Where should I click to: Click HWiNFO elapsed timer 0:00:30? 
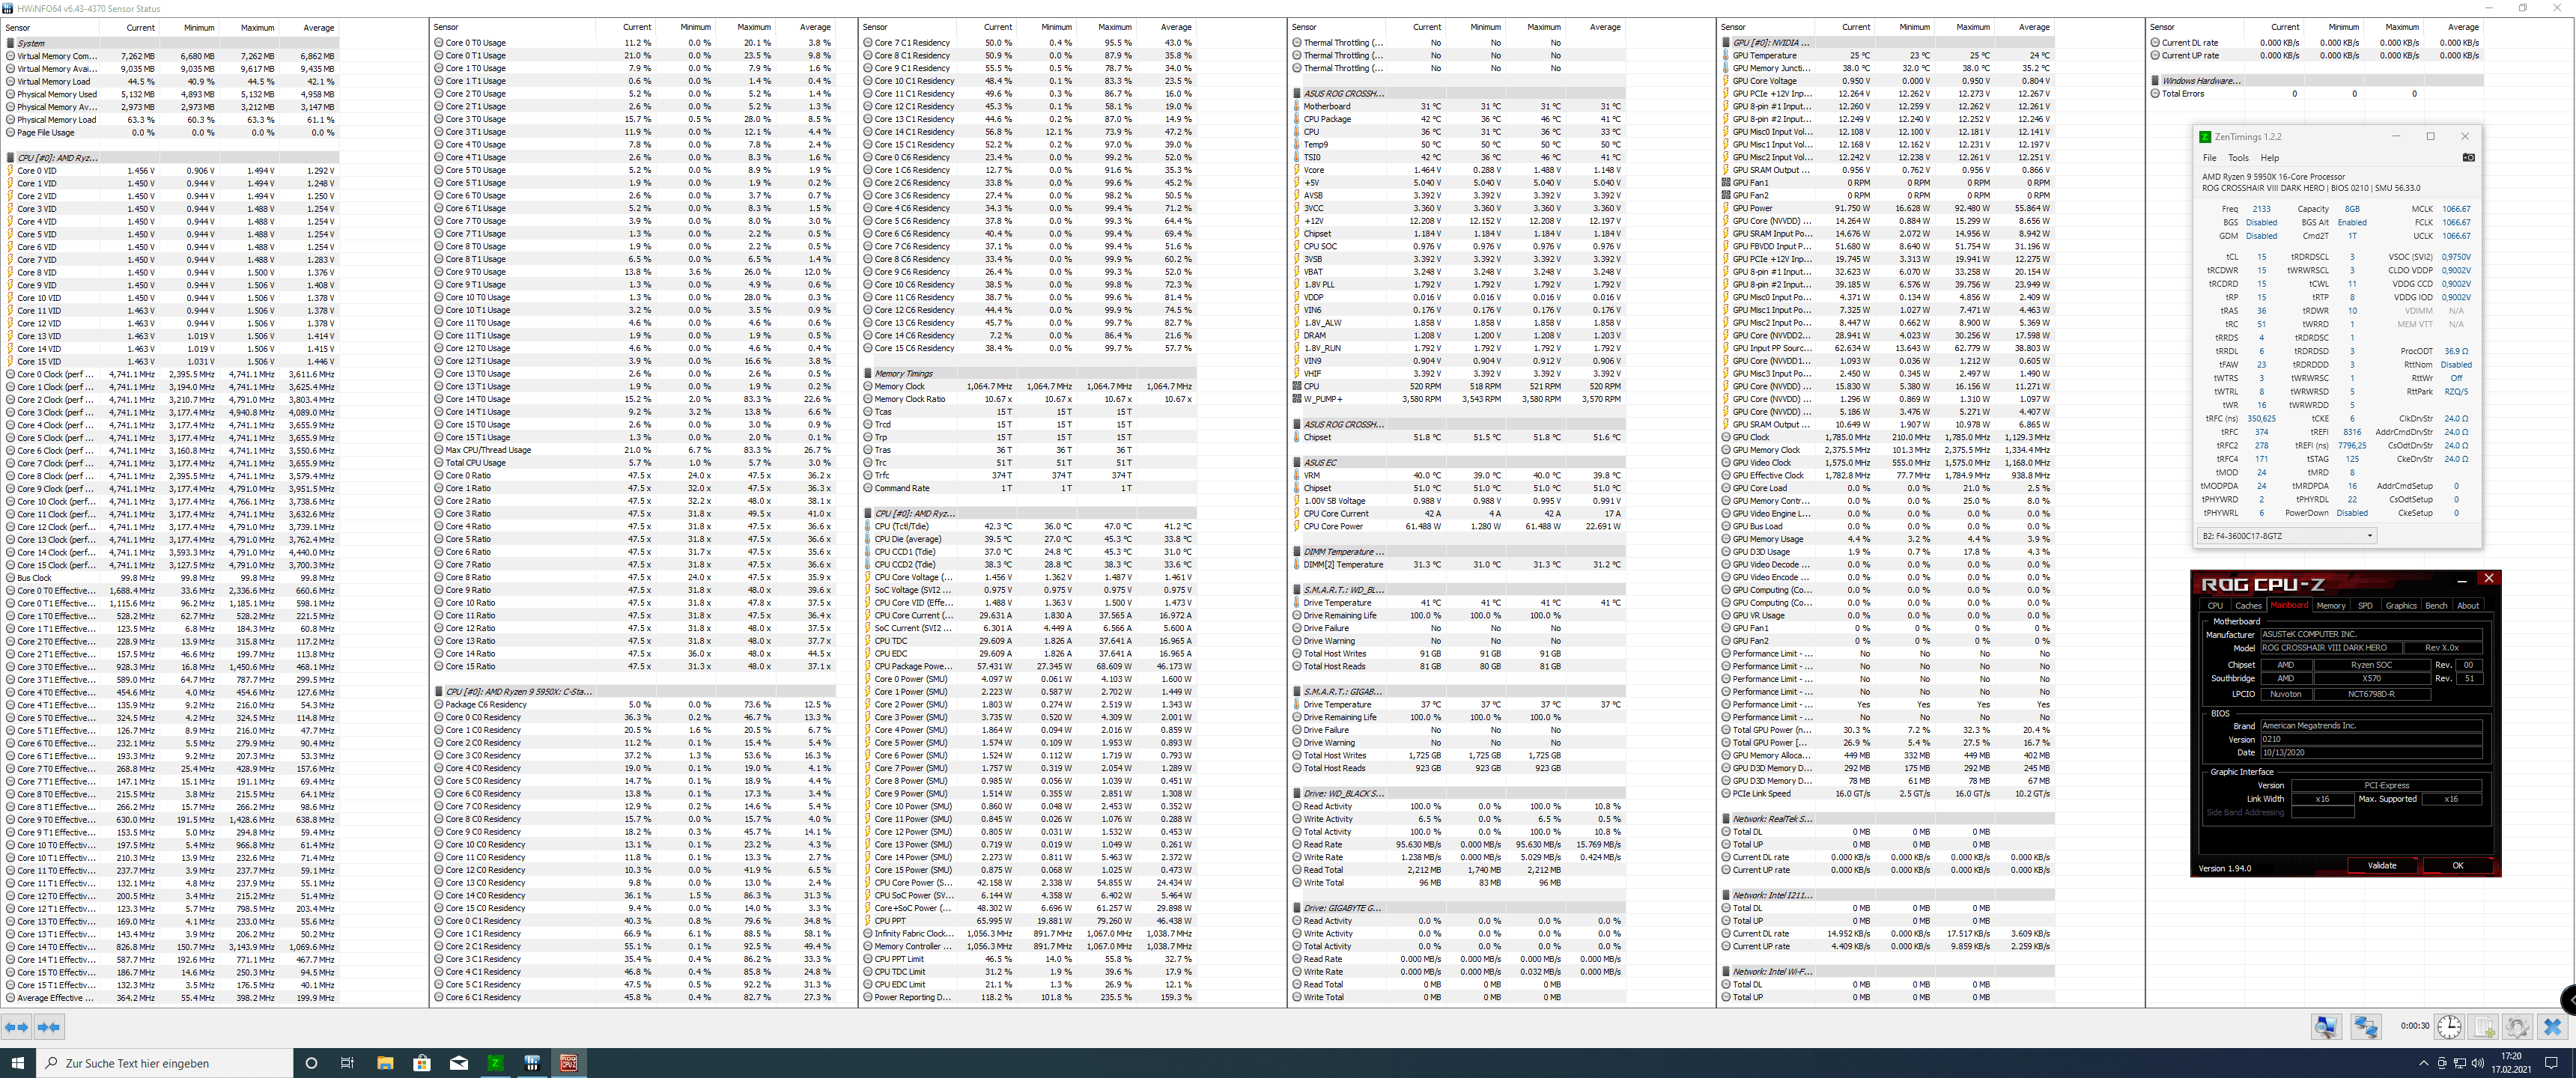pos(2414,1026)
